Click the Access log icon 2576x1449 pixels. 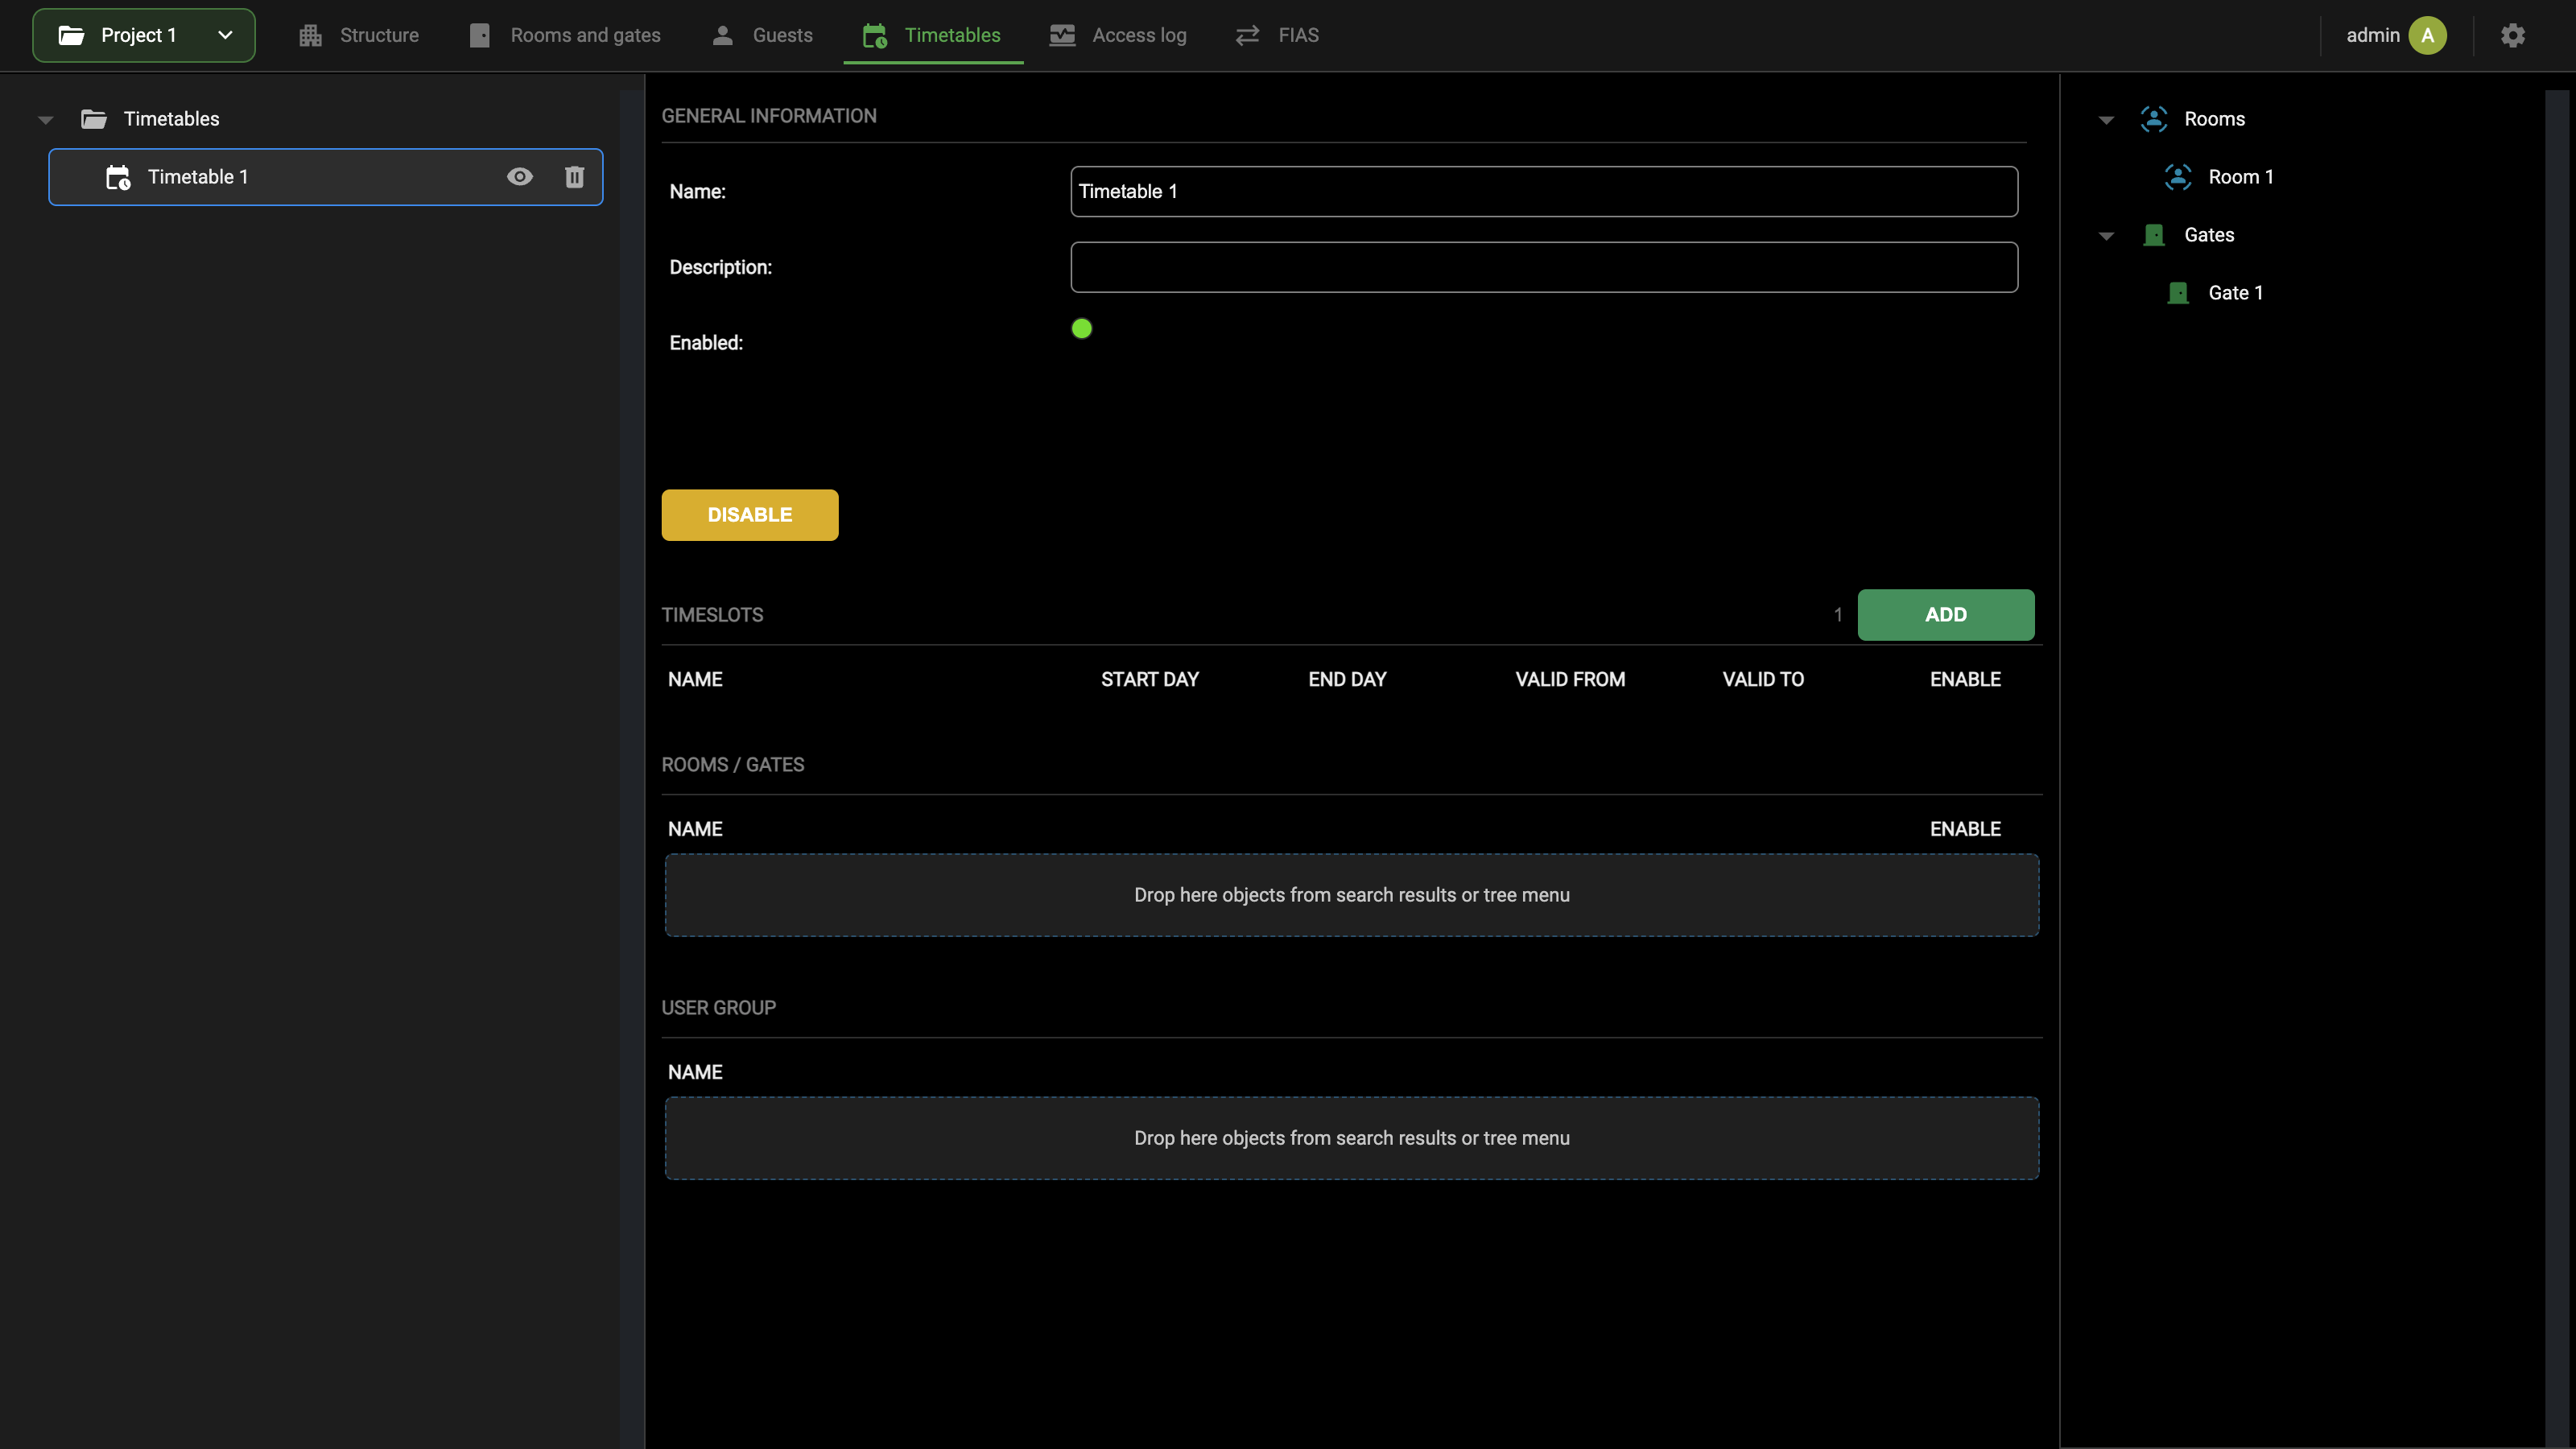[1062, 35]
